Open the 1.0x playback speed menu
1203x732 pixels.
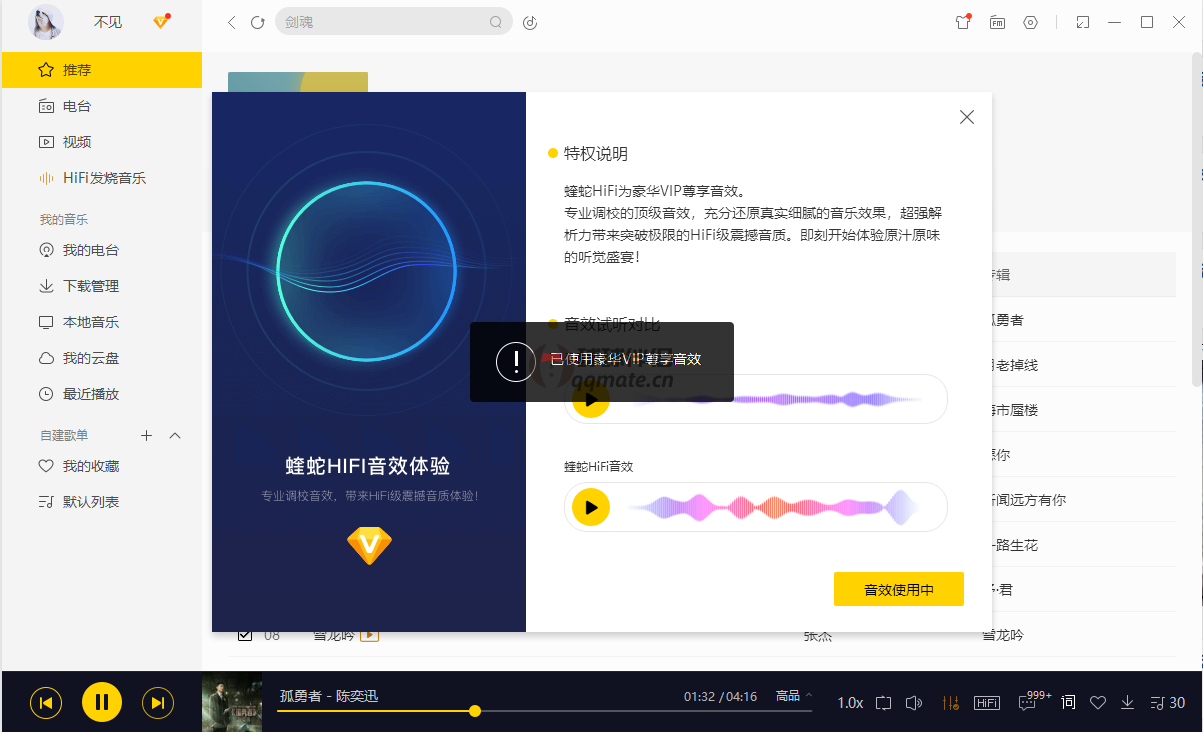point(849,703)
